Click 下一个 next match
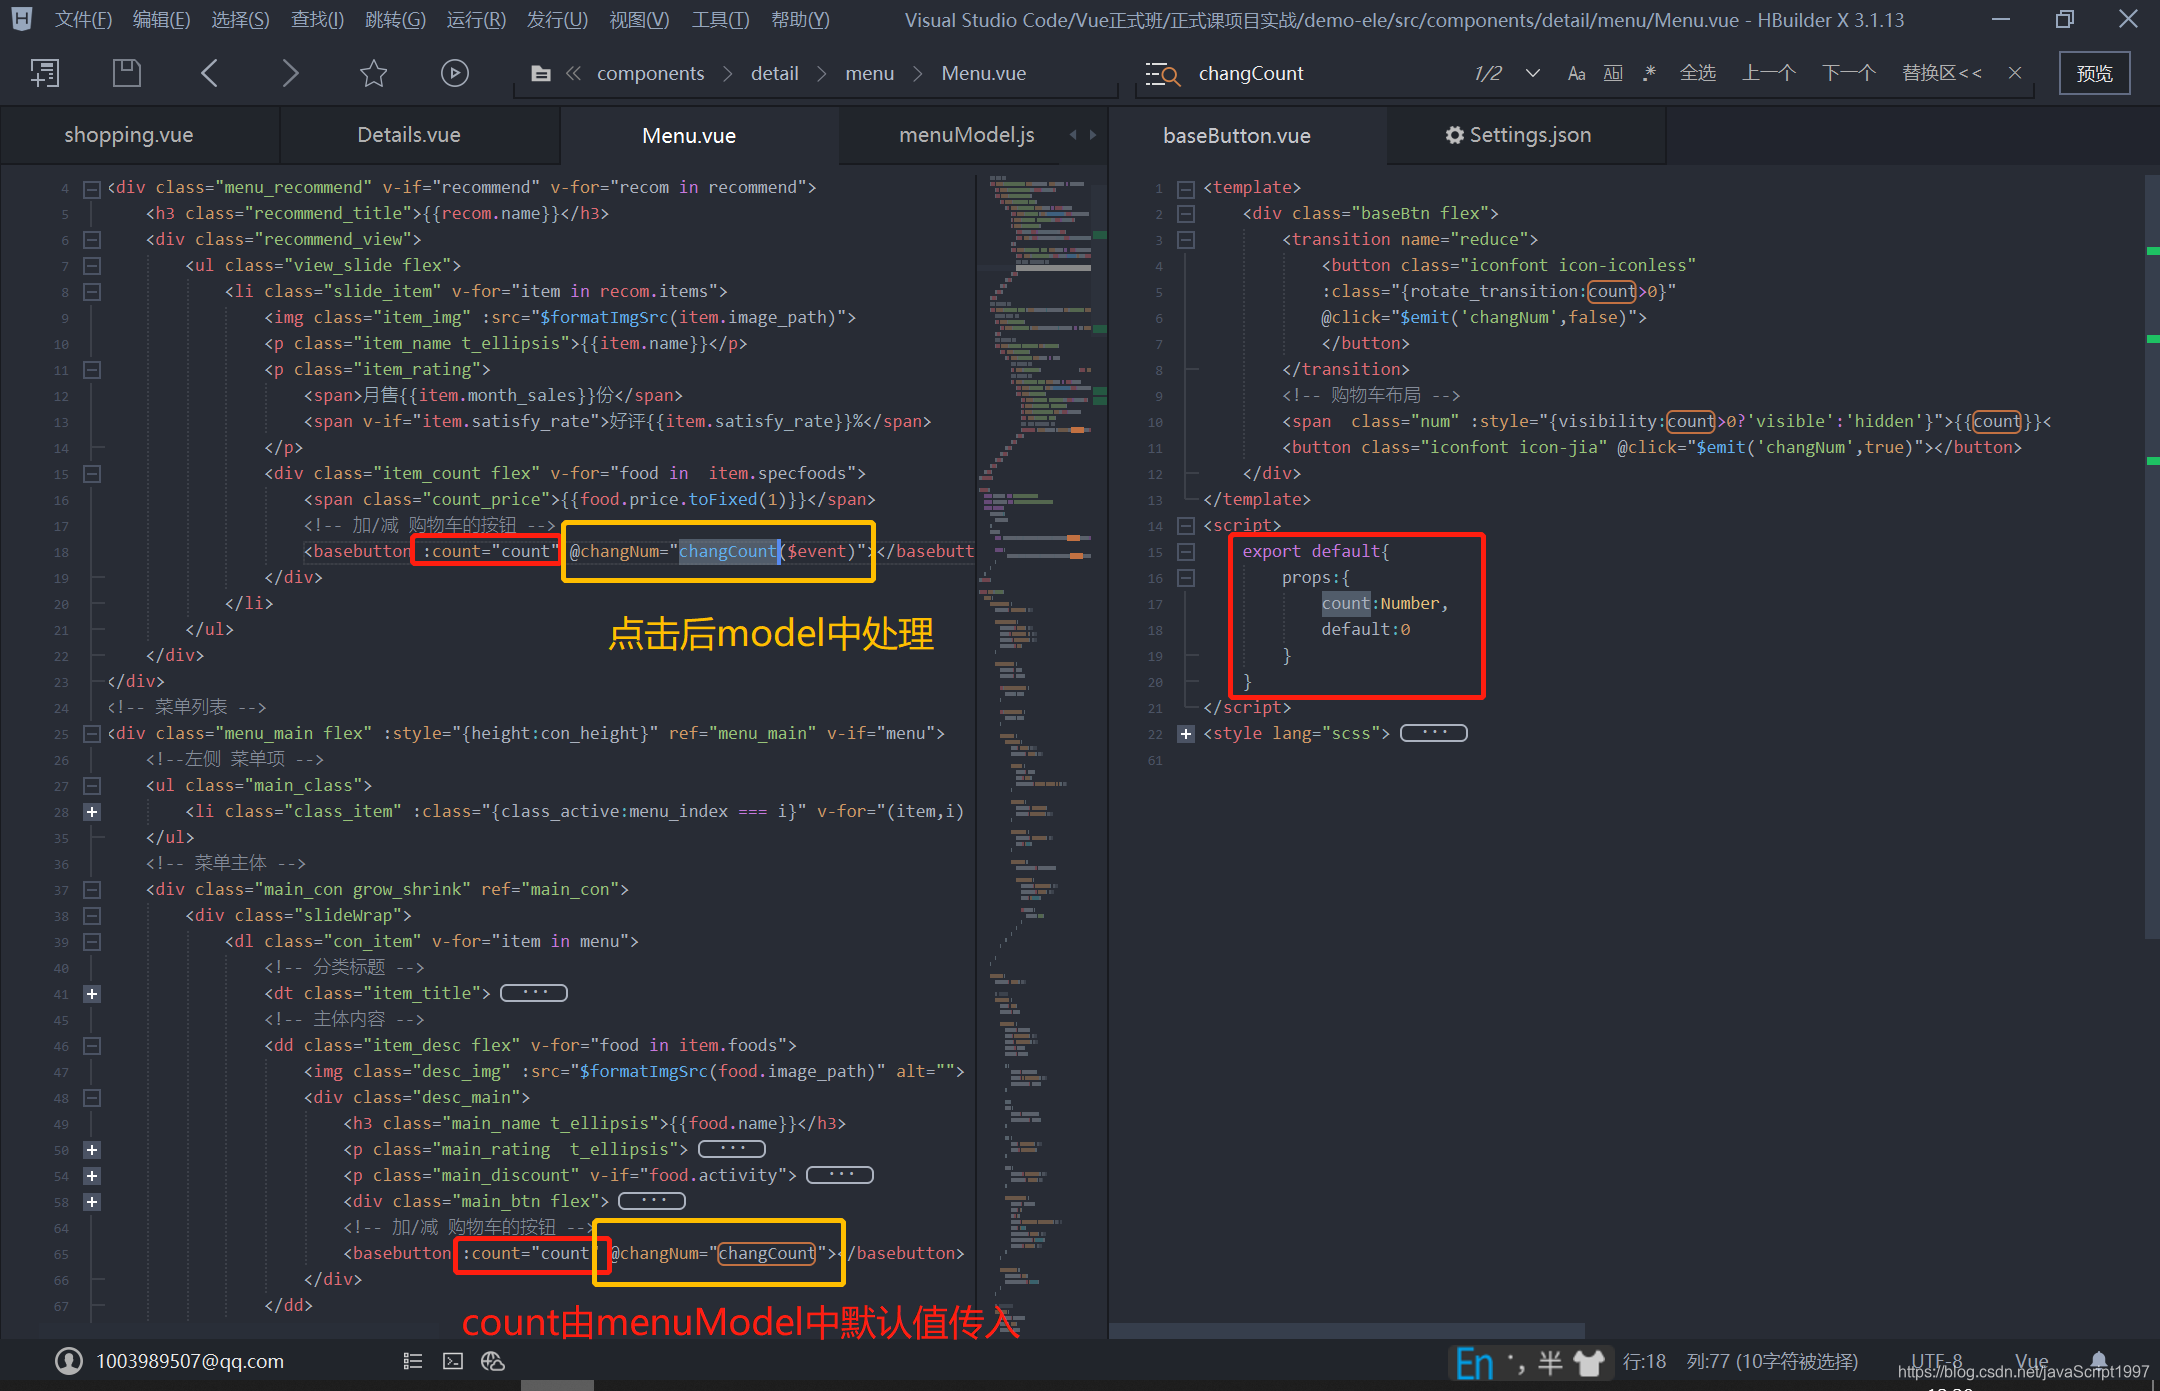This screenshot has height=1391, width=2160. [x=1848, y=73]
